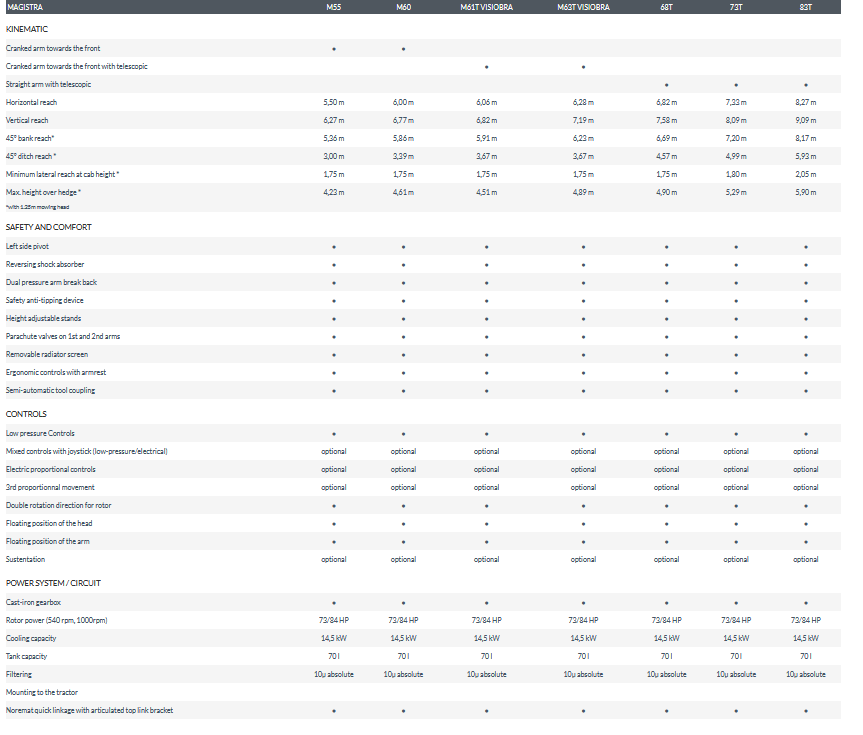Click the Horizontal reach row label
863x735 pixels.
(x=33, y=102)
